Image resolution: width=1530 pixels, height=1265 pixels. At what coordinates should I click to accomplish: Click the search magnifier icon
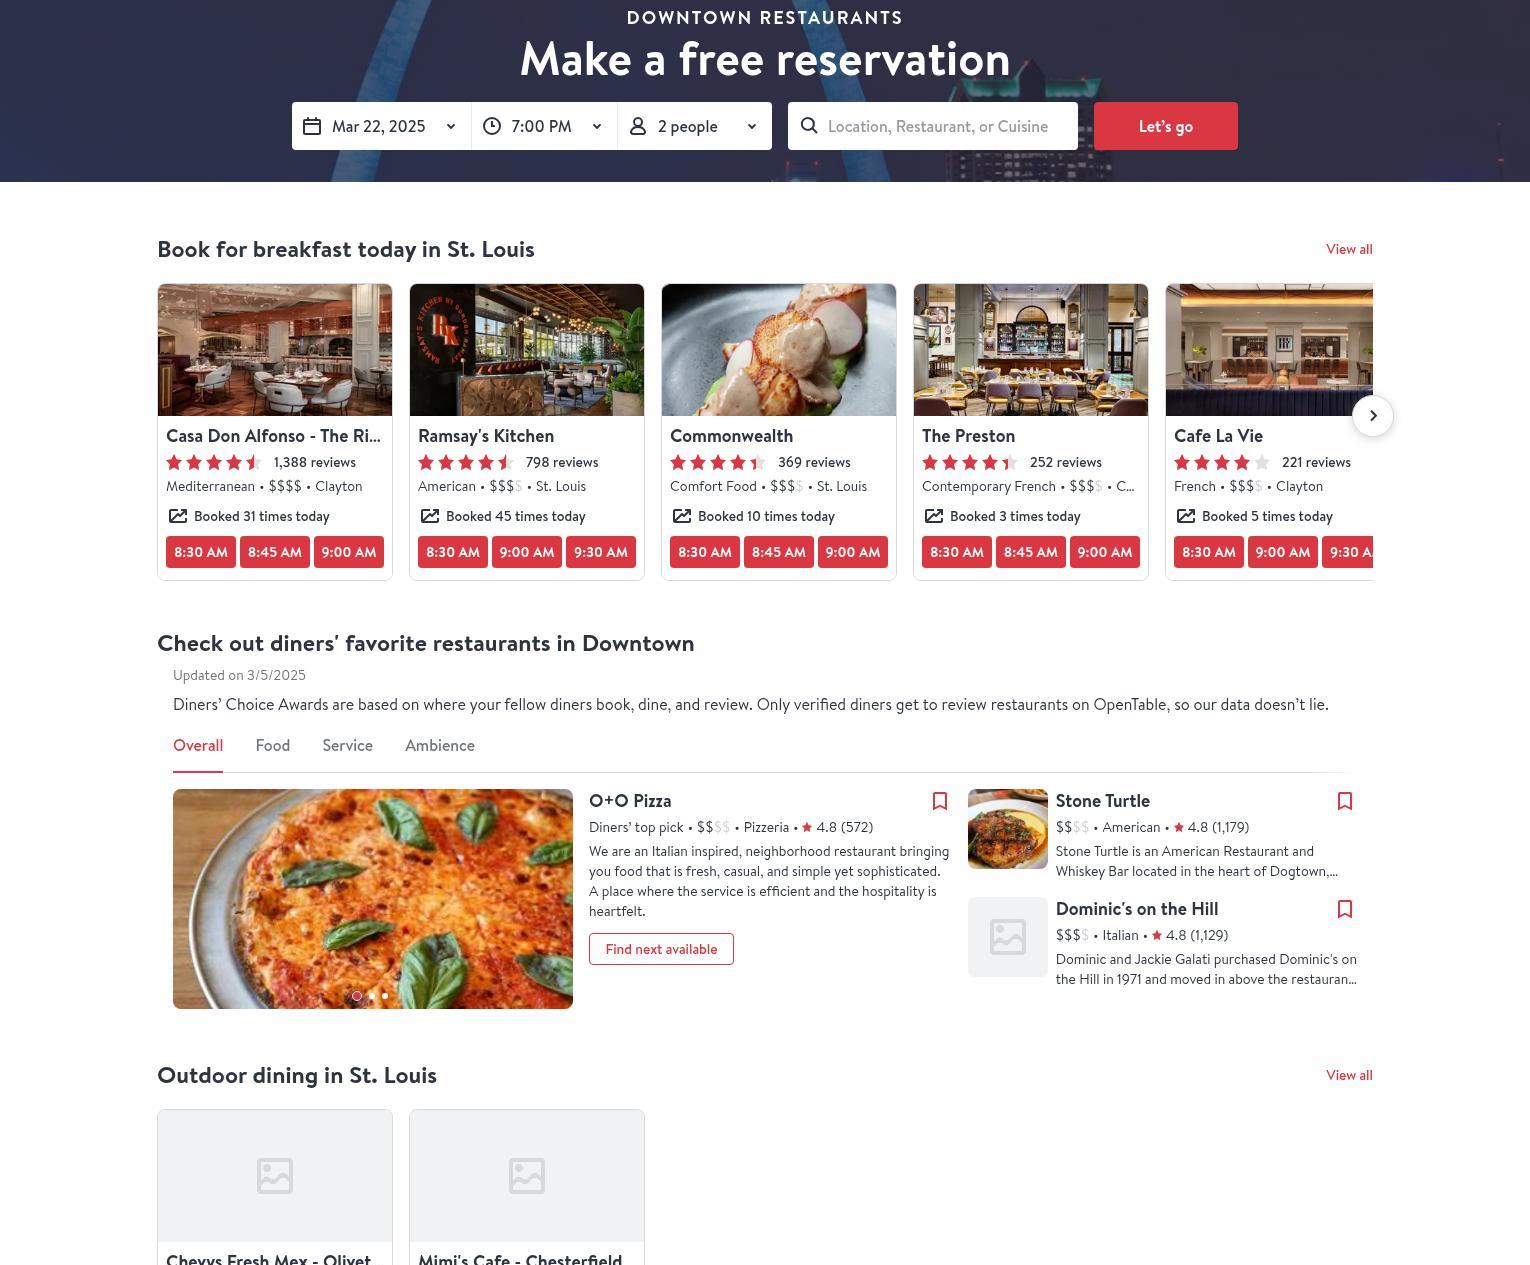tap(809, 126)
